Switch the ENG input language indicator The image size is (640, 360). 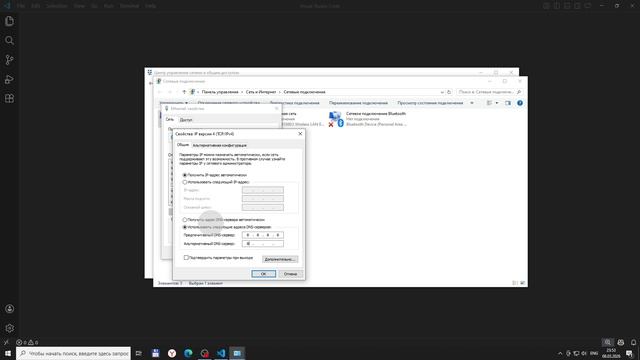point(594,353)
